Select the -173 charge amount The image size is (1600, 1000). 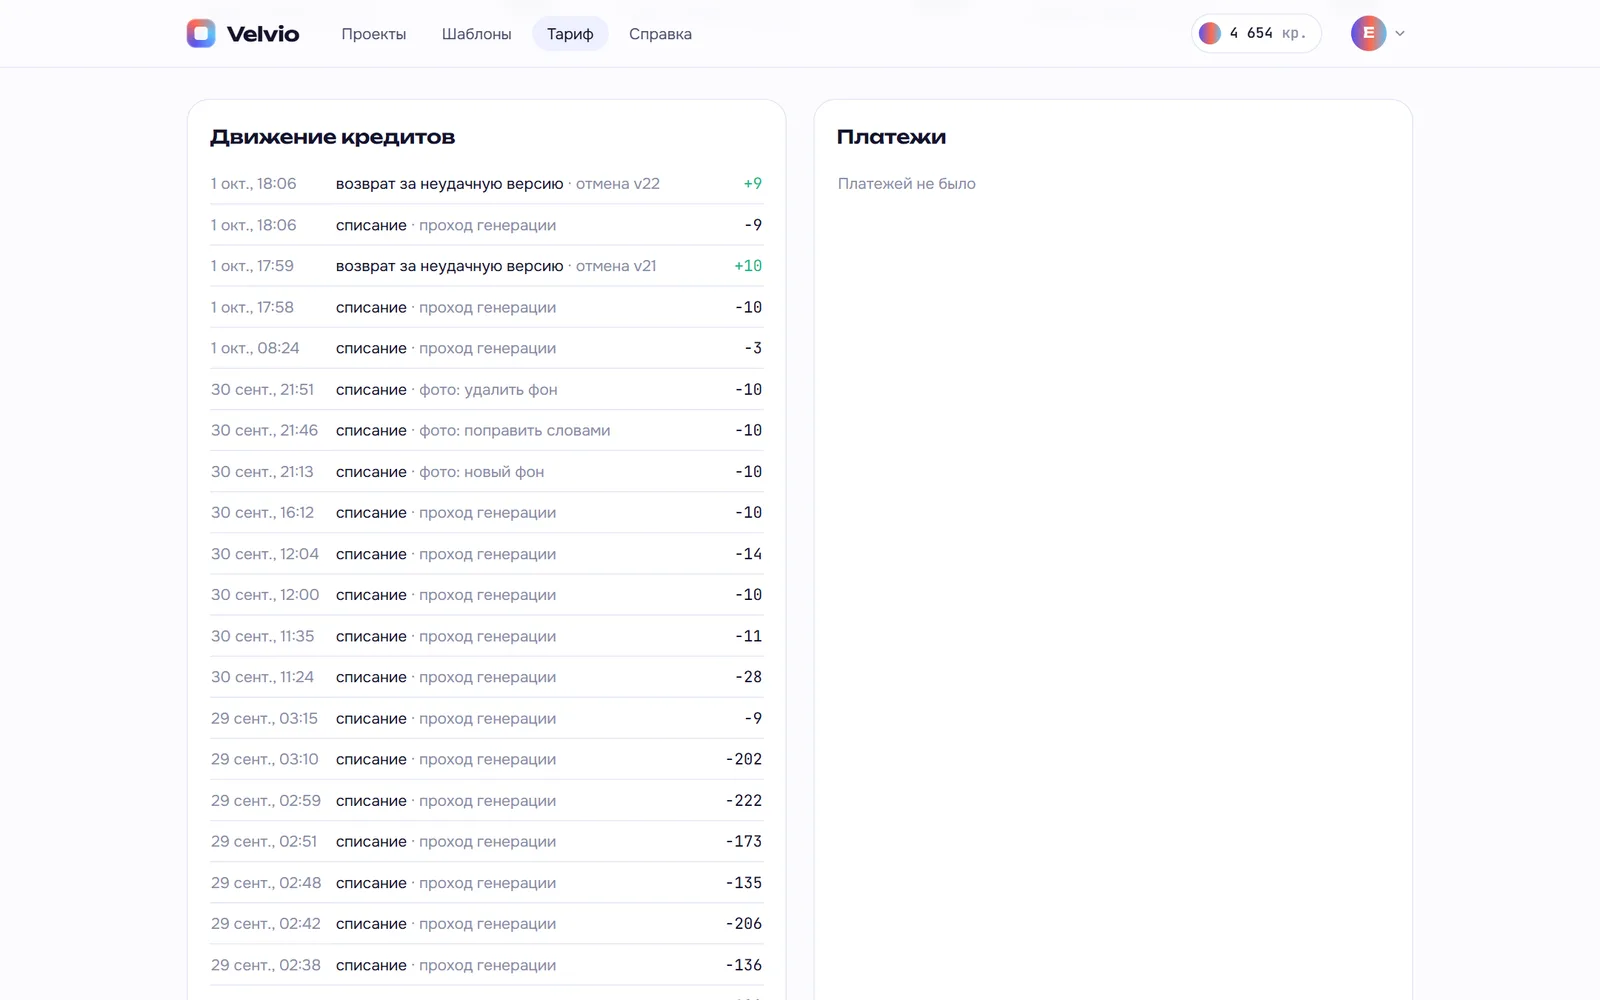coord(744,841)
